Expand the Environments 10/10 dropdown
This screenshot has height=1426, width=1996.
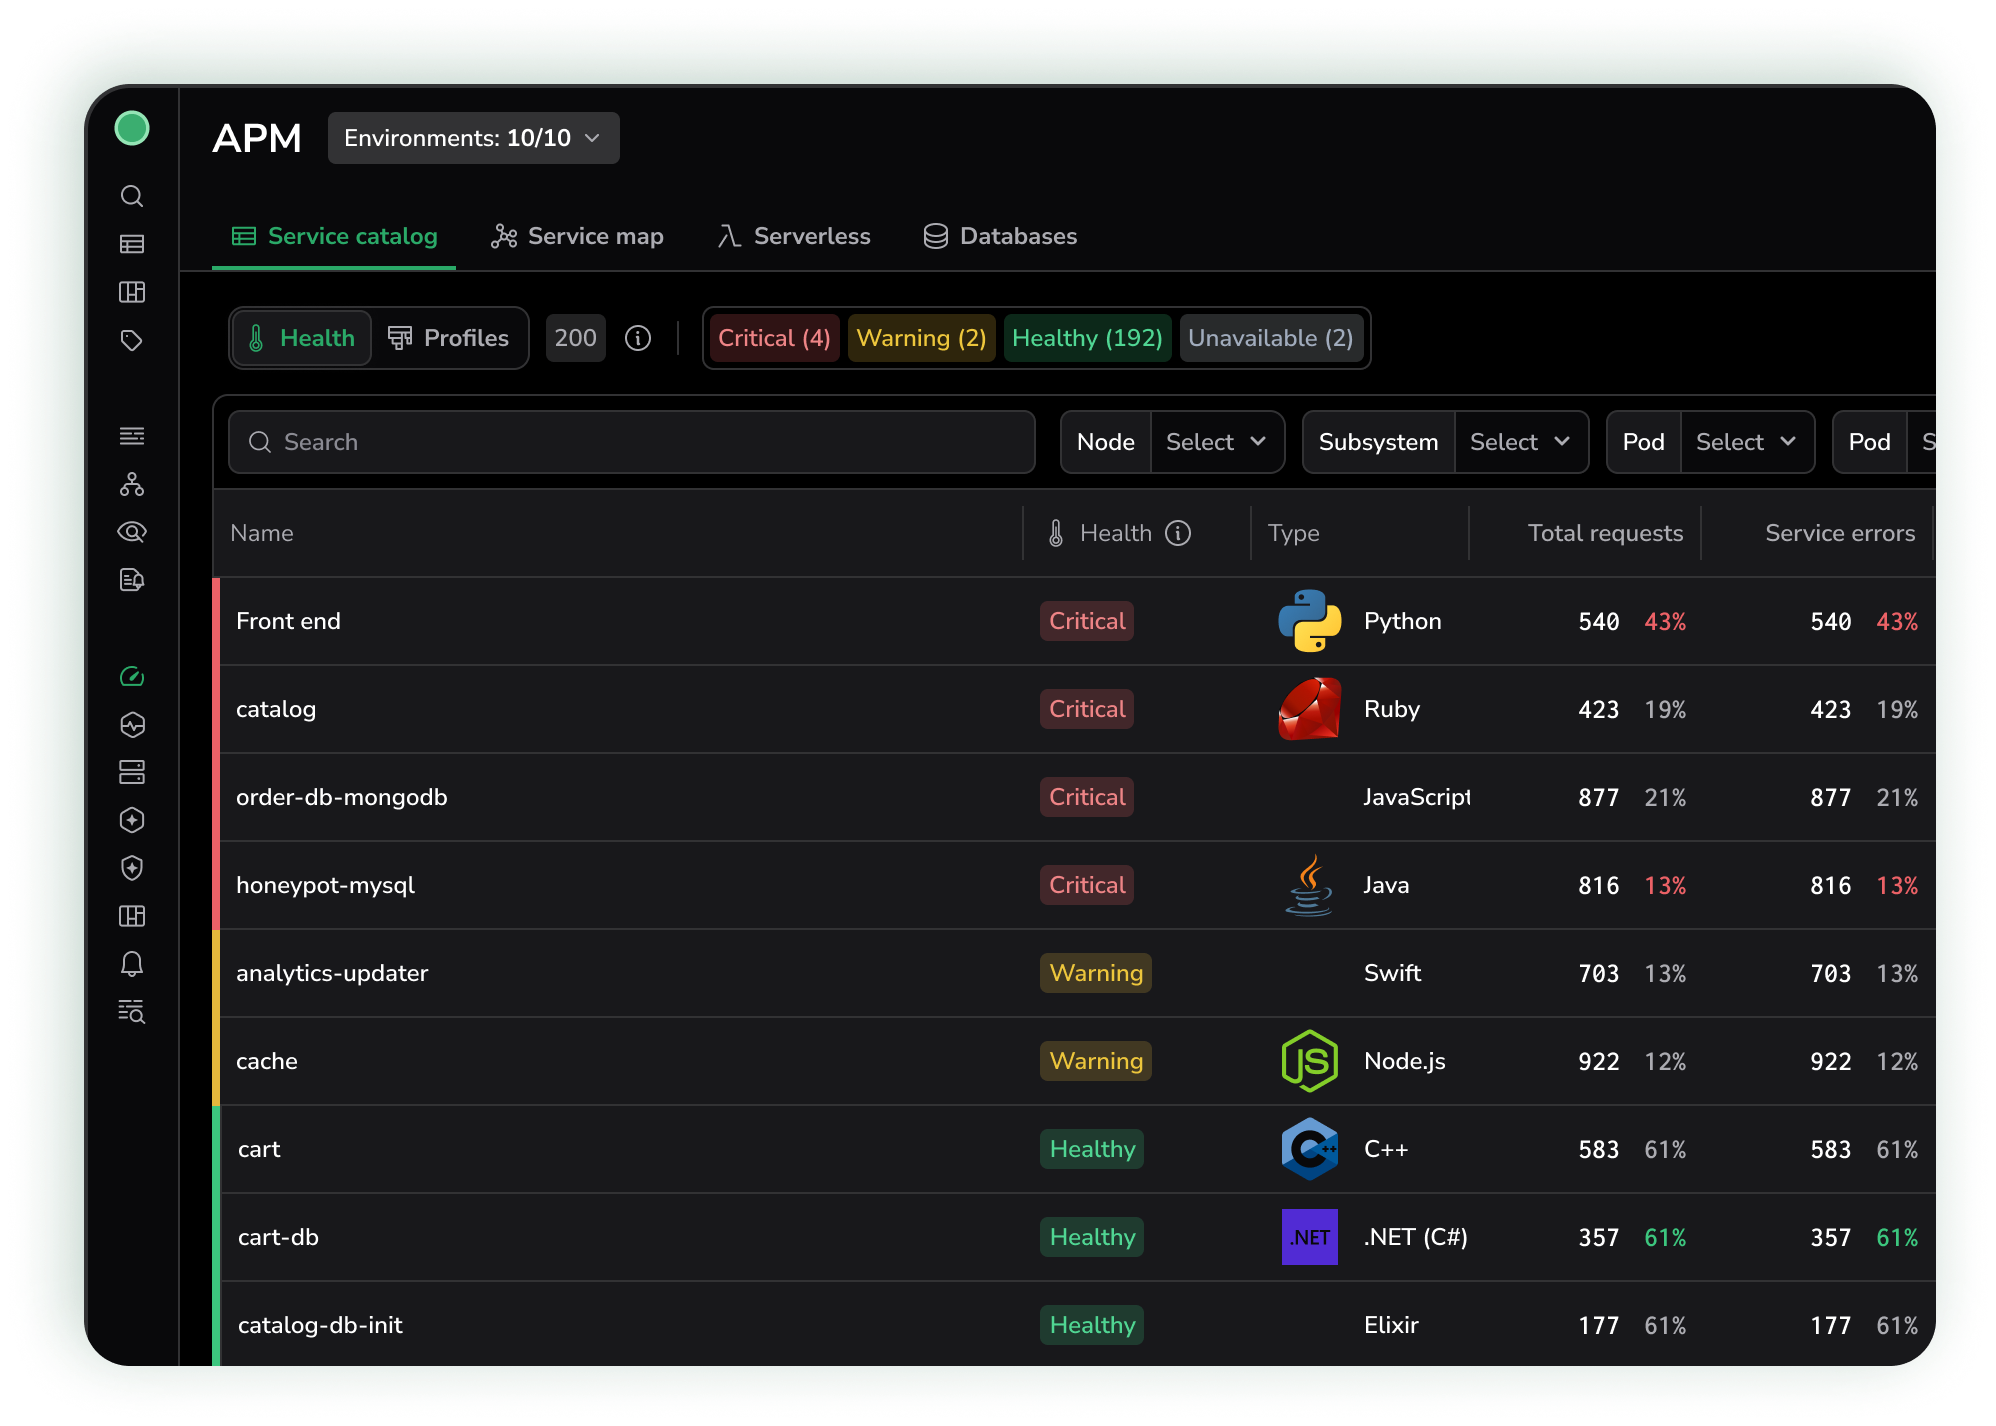point(473,138)
